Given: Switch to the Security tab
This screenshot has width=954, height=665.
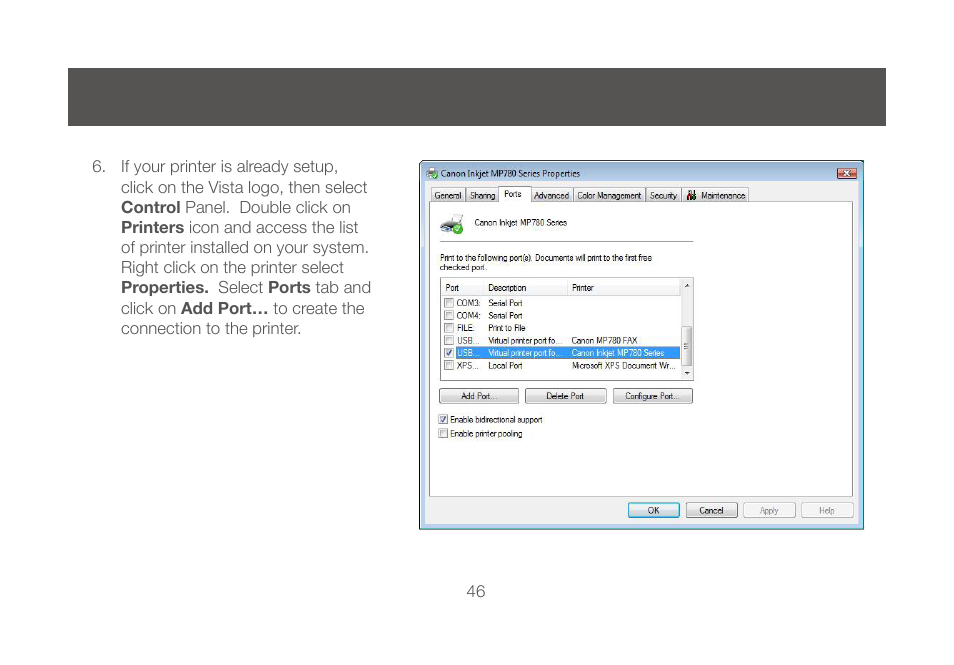Looking at the screenshot, I should [x=663, y=195].
